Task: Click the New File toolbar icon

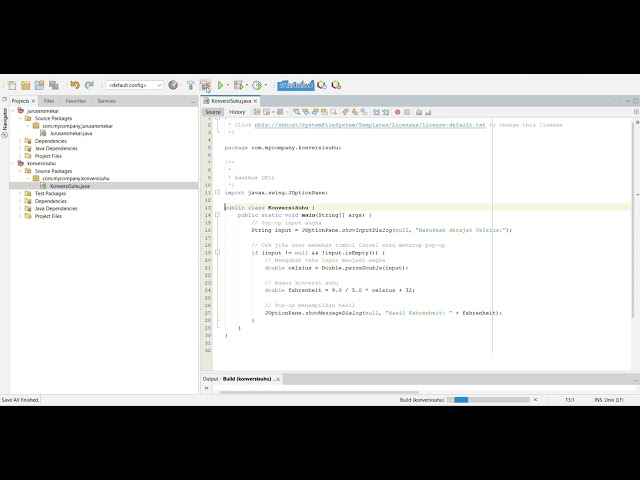Action: (12, 85)
